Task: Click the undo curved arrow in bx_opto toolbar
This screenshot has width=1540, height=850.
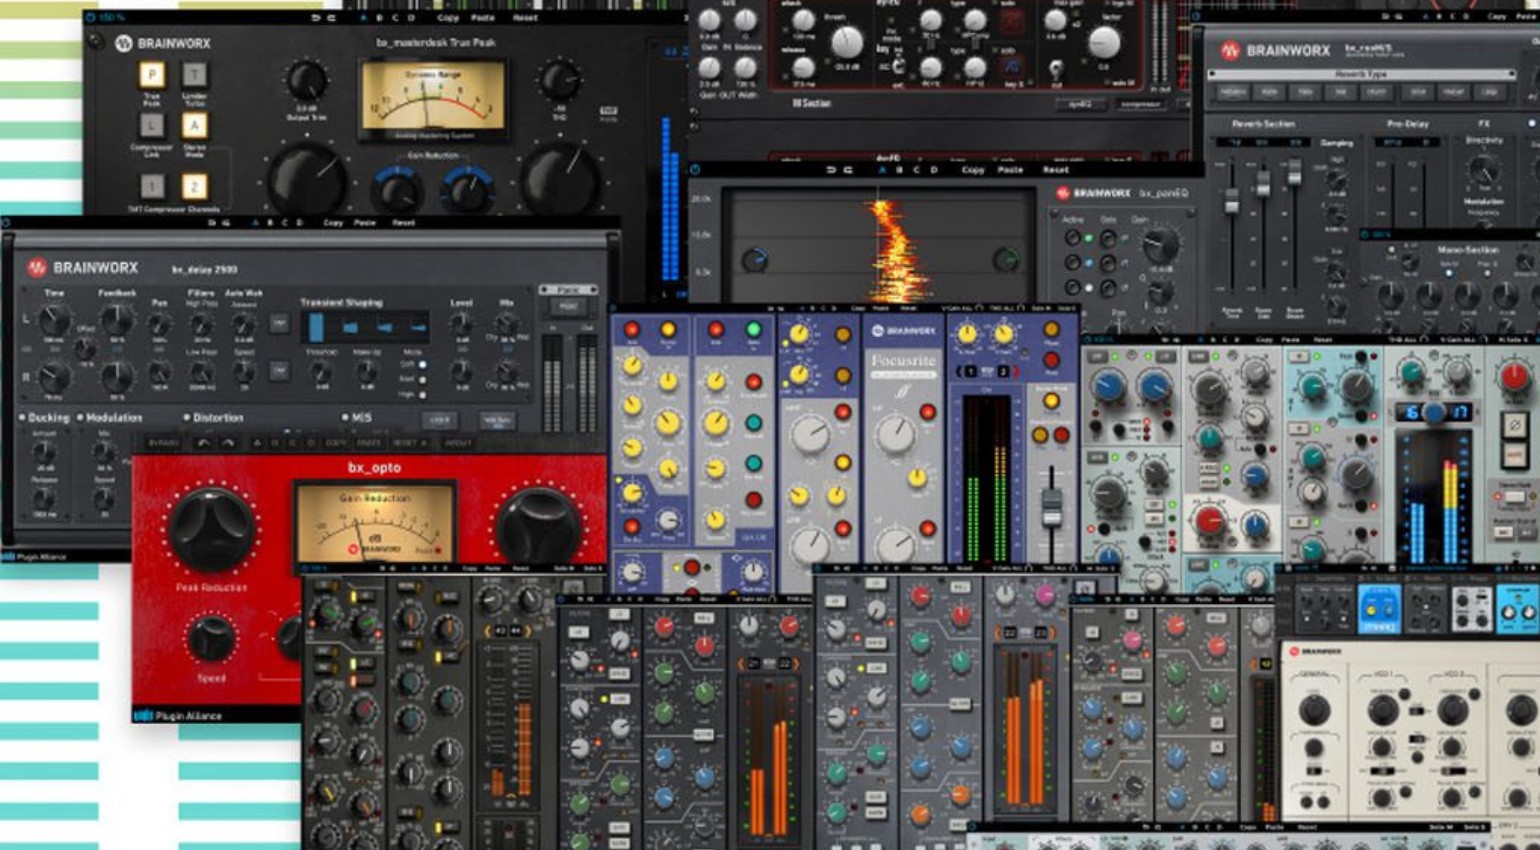Action: tap(203, 442)
